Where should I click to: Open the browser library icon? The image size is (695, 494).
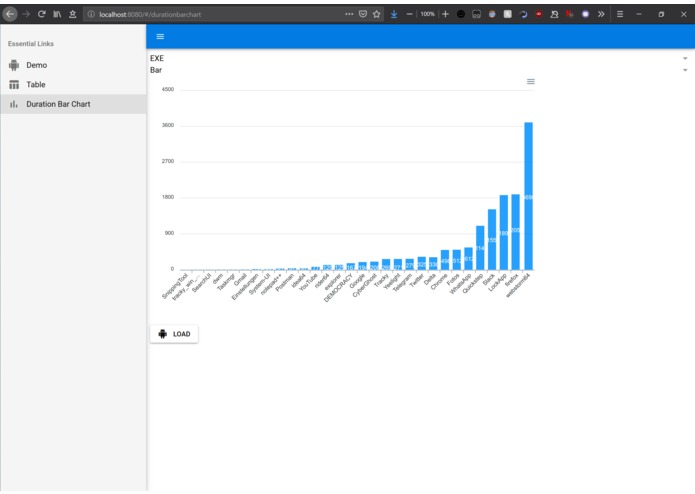click(x=57, y=14)
